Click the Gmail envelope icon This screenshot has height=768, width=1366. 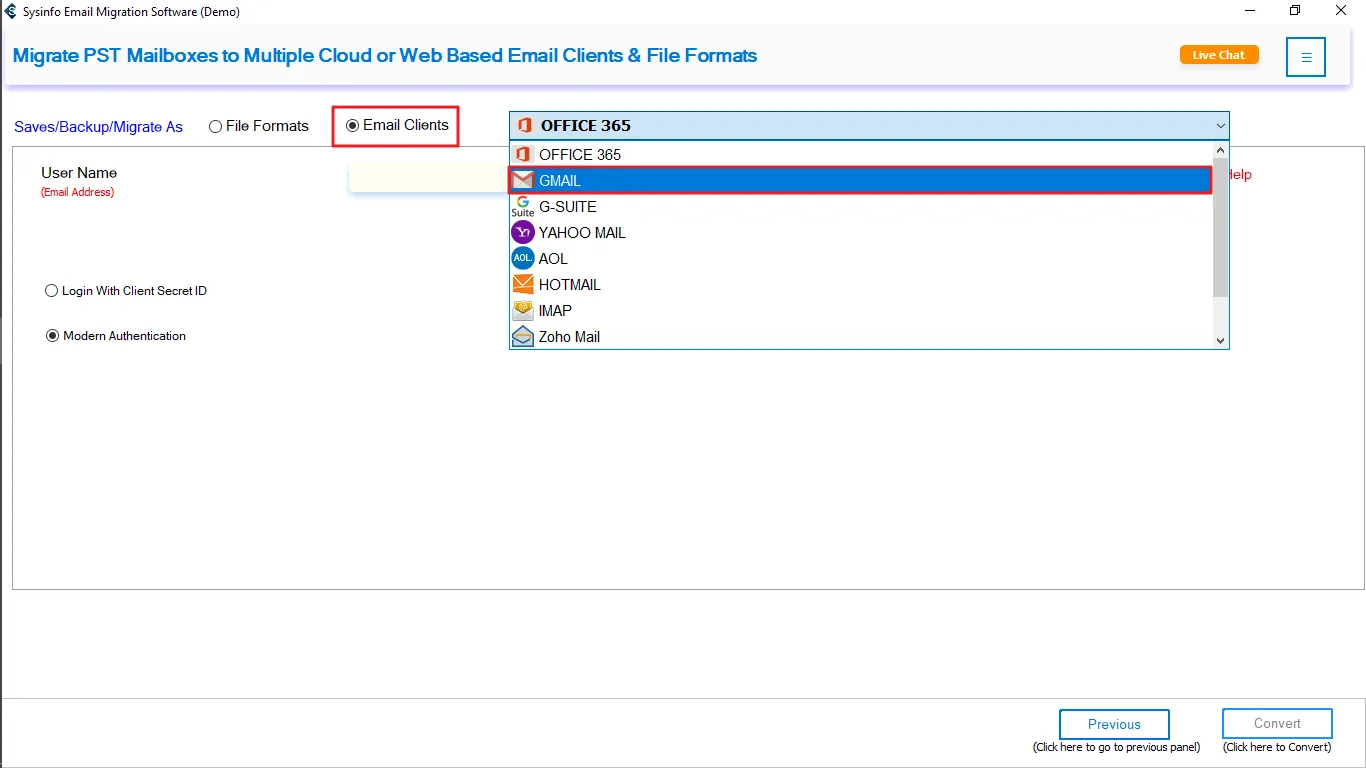tap(523, 181)
